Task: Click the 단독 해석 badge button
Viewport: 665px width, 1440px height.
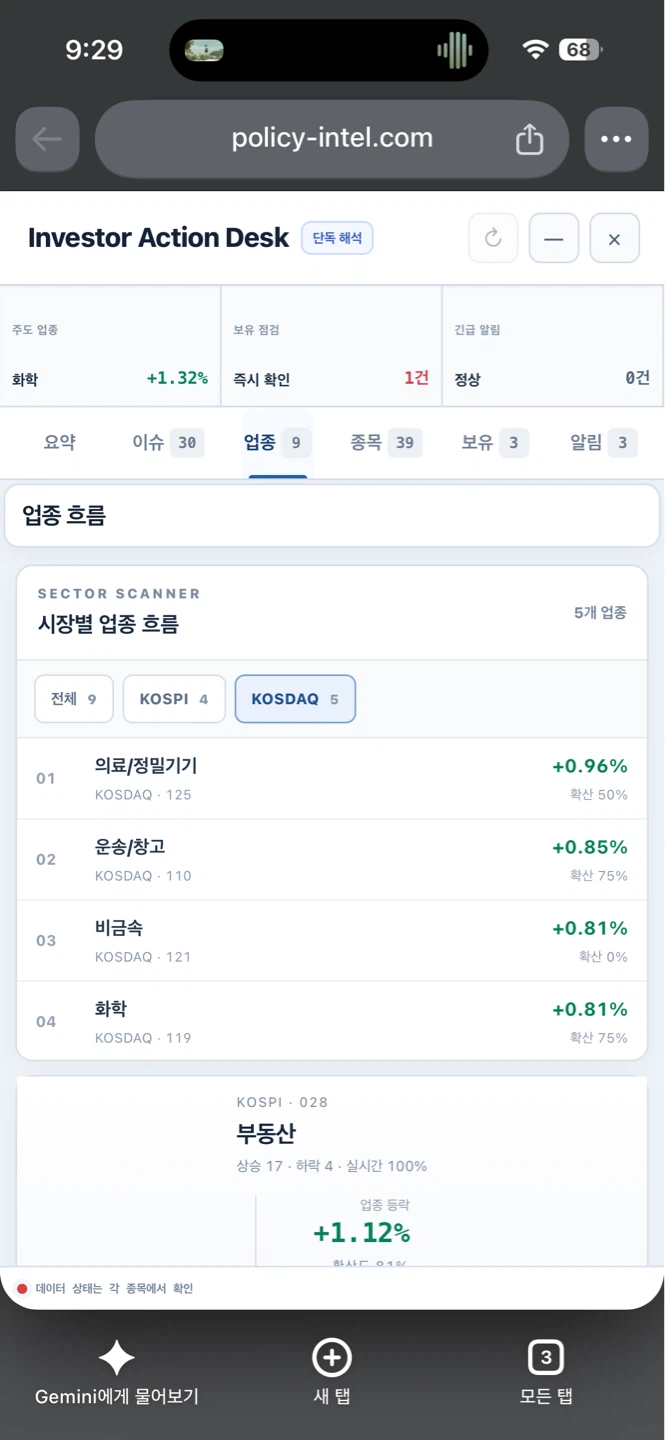Action: pos(337,238)
